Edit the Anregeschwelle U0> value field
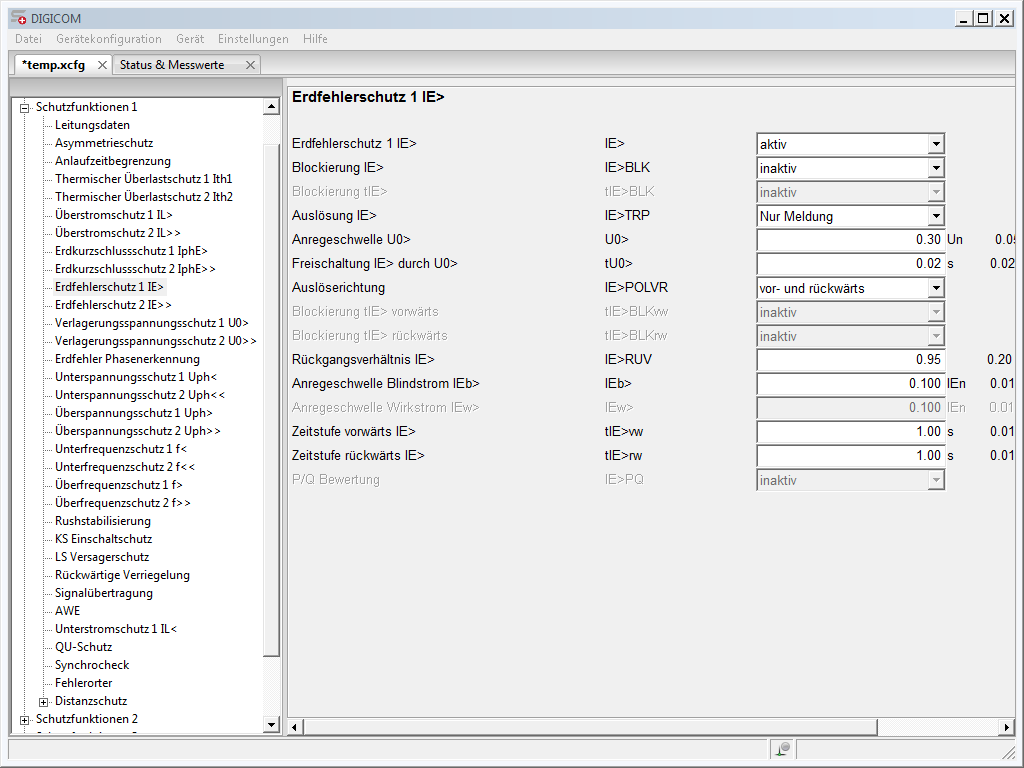1024x768 pixels. pyautogui.click(x=850, y=239)
